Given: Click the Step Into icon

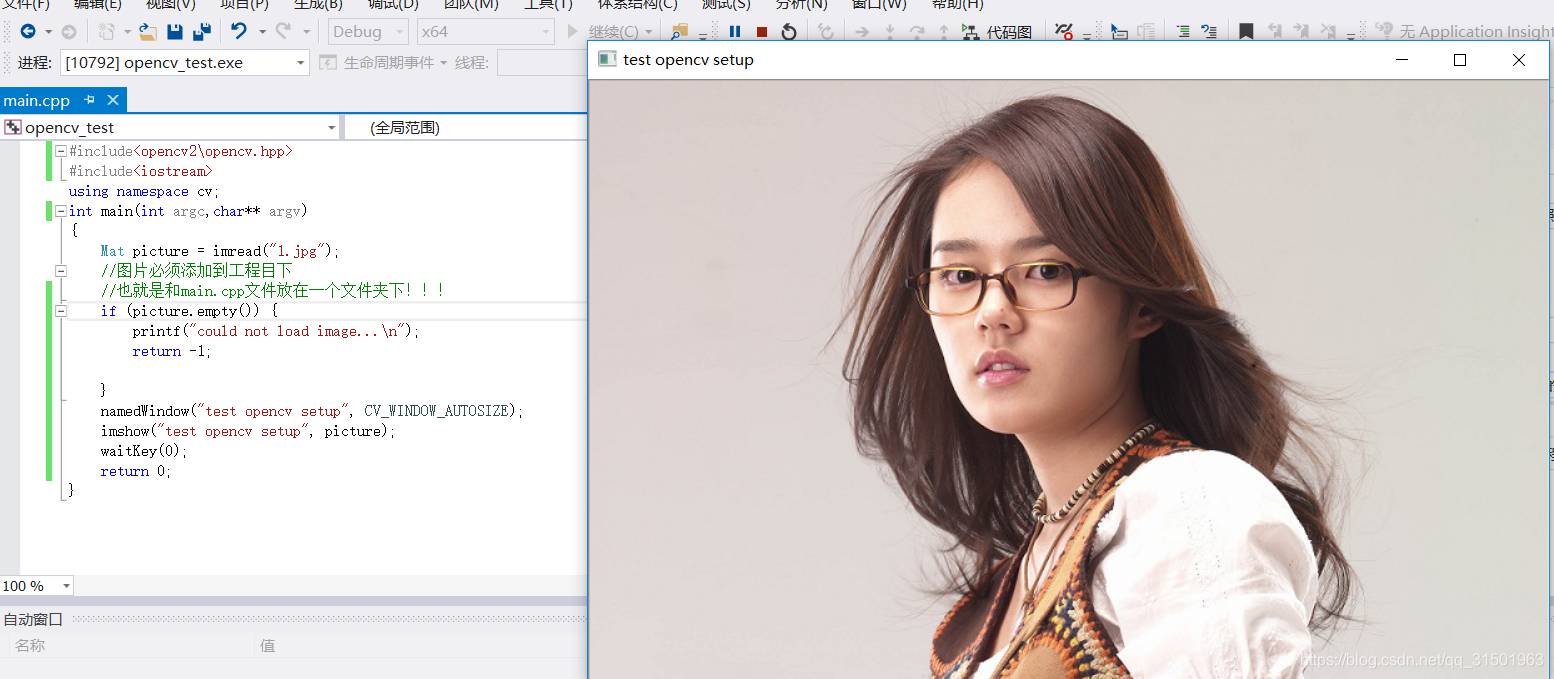Looking at the screenshot, I should click(889, 32).
